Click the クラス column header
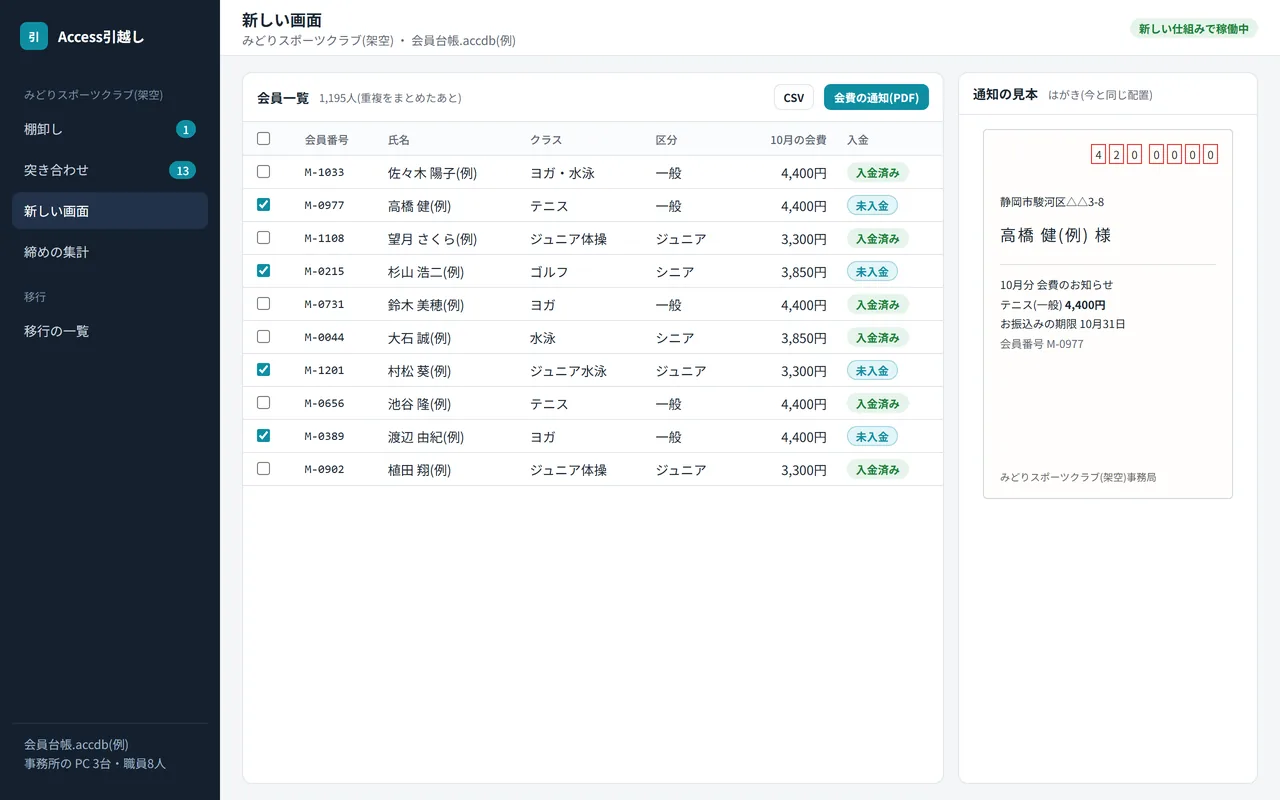The width and height of the screenshot is (1280, 800). pyautogui.click(x=546, y=140)
